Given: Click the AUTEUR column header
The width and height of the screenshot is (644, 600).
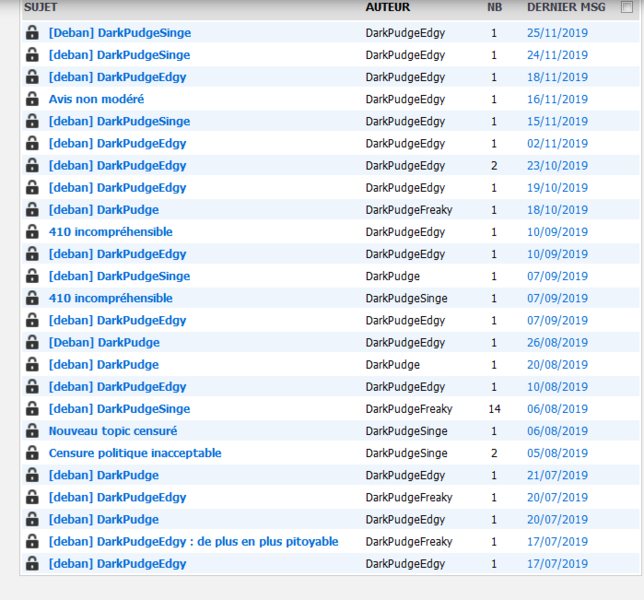Looking at the screenshot, I should pyautogui.click(x=388, y=7).
